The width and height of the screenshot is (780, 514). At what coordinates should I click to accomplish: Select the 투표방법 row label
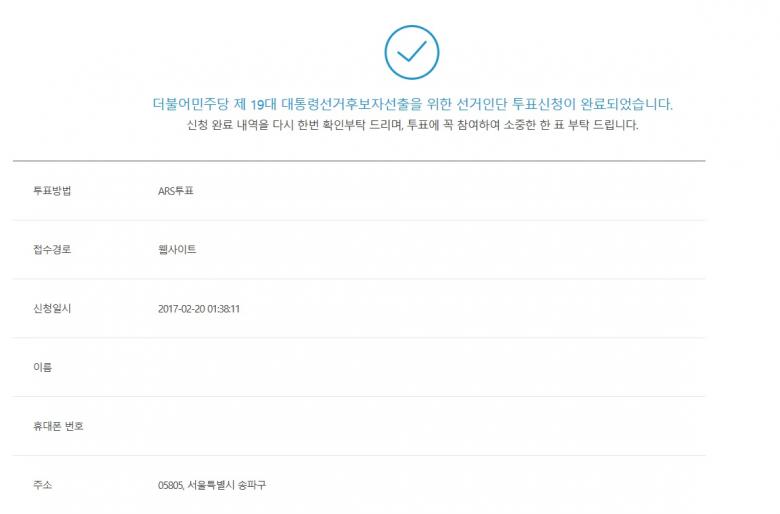[52, 191]
